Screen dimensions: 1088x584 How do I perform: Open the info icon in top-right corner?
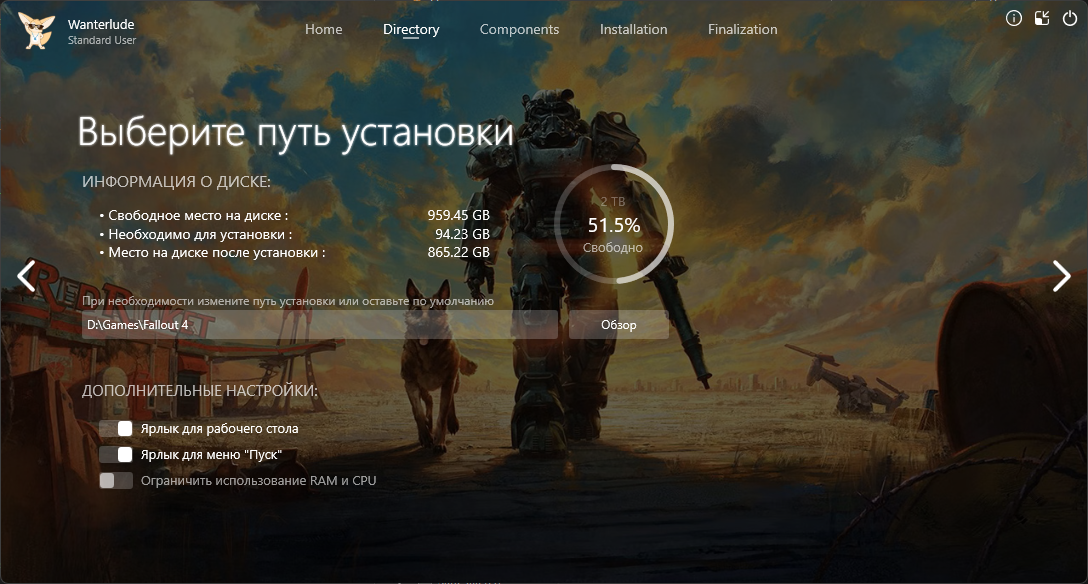(x=1014, y=19)
